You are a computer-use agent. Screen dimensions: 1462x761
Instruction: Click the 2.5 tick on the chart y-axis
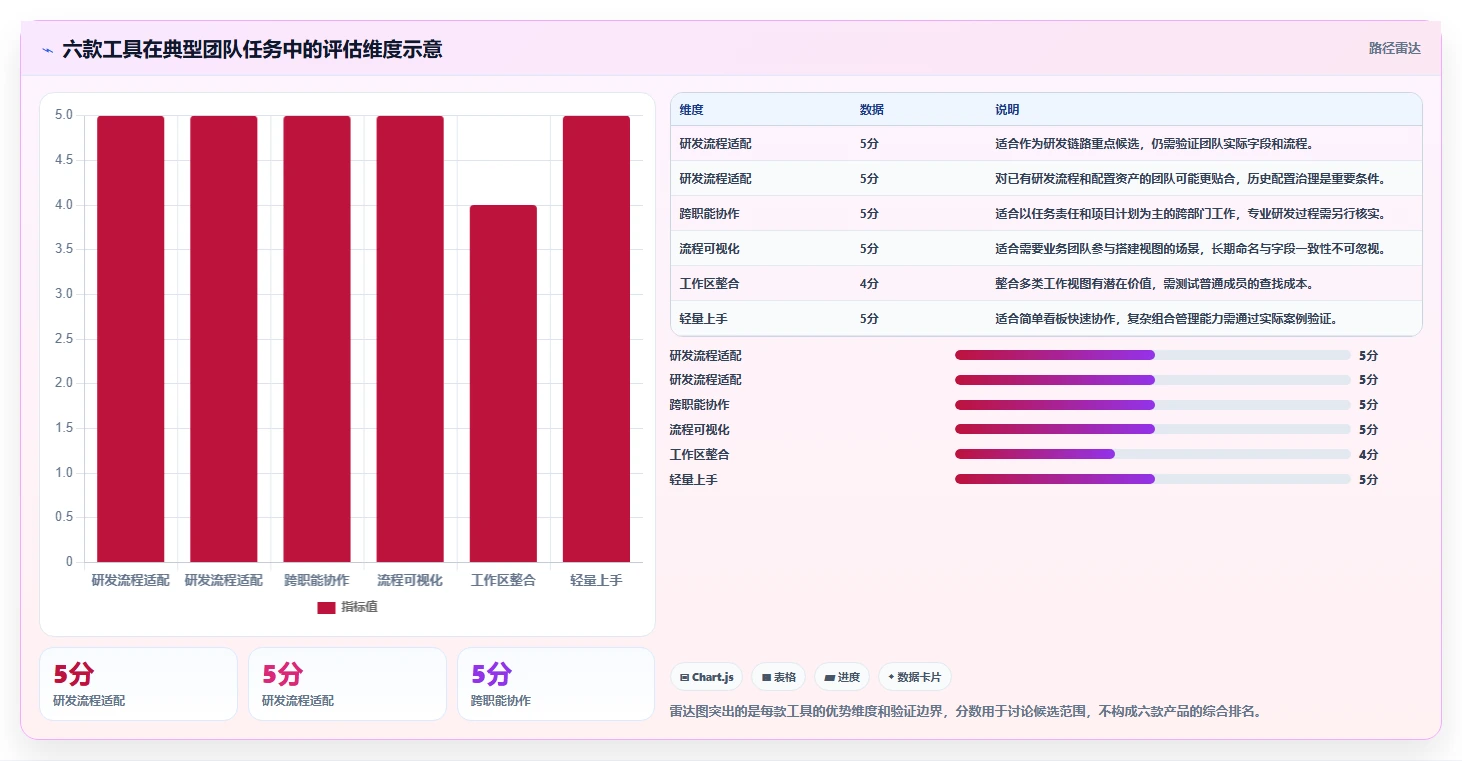[x=64, y=339]
